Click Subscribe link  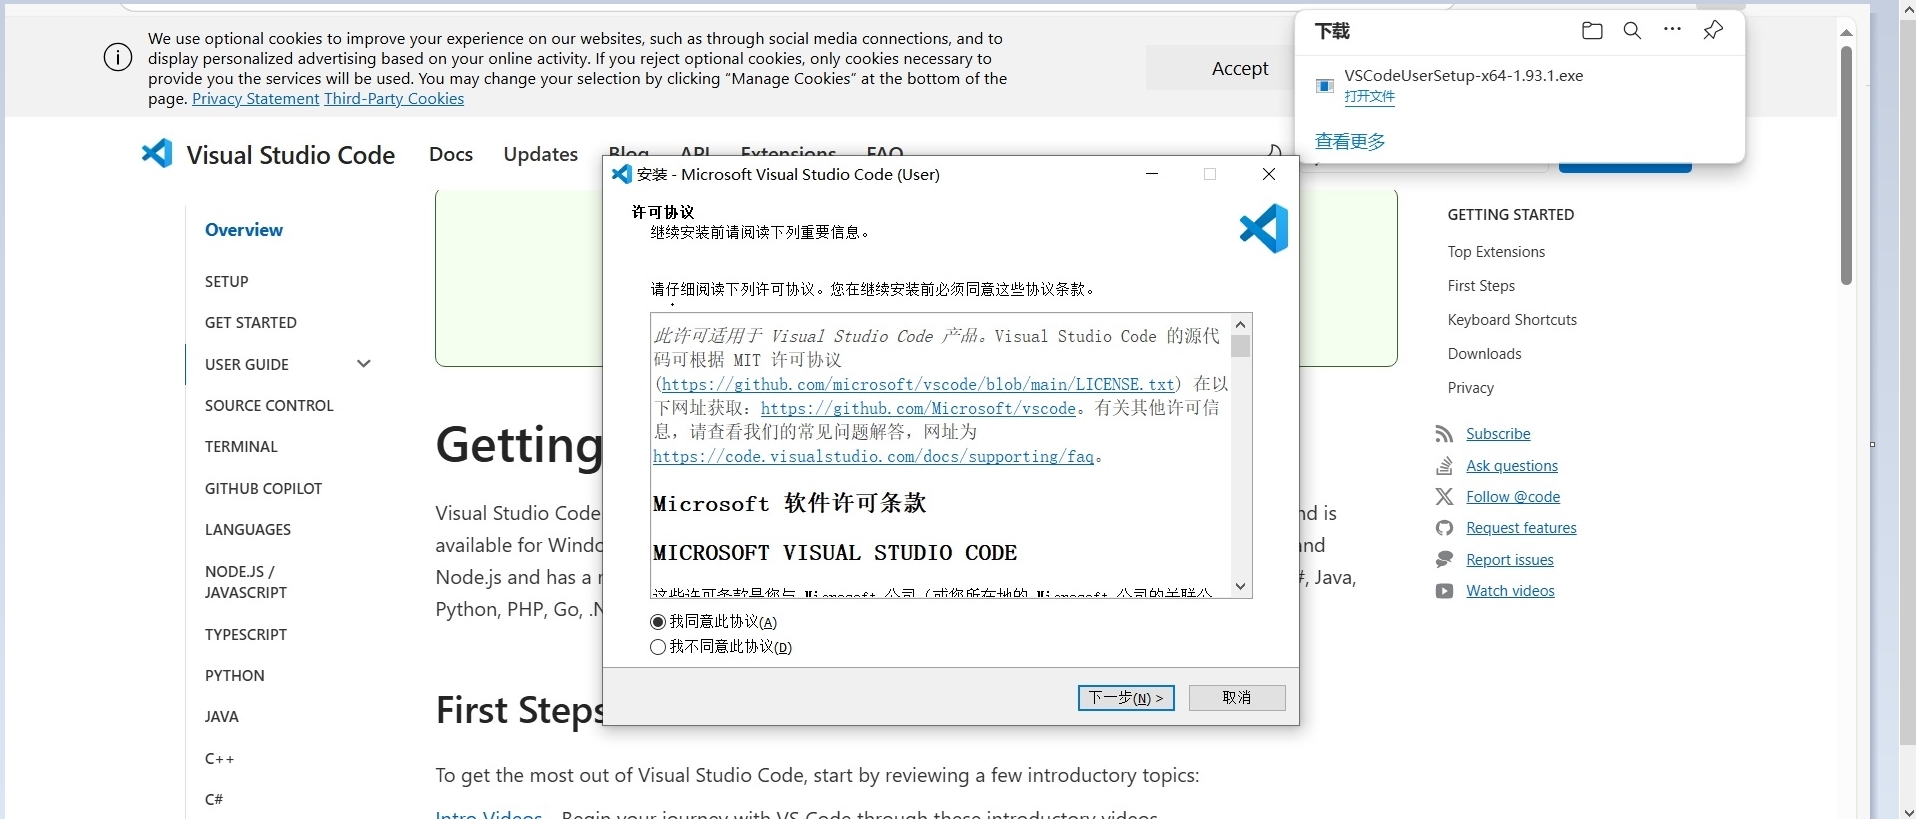1498,434
